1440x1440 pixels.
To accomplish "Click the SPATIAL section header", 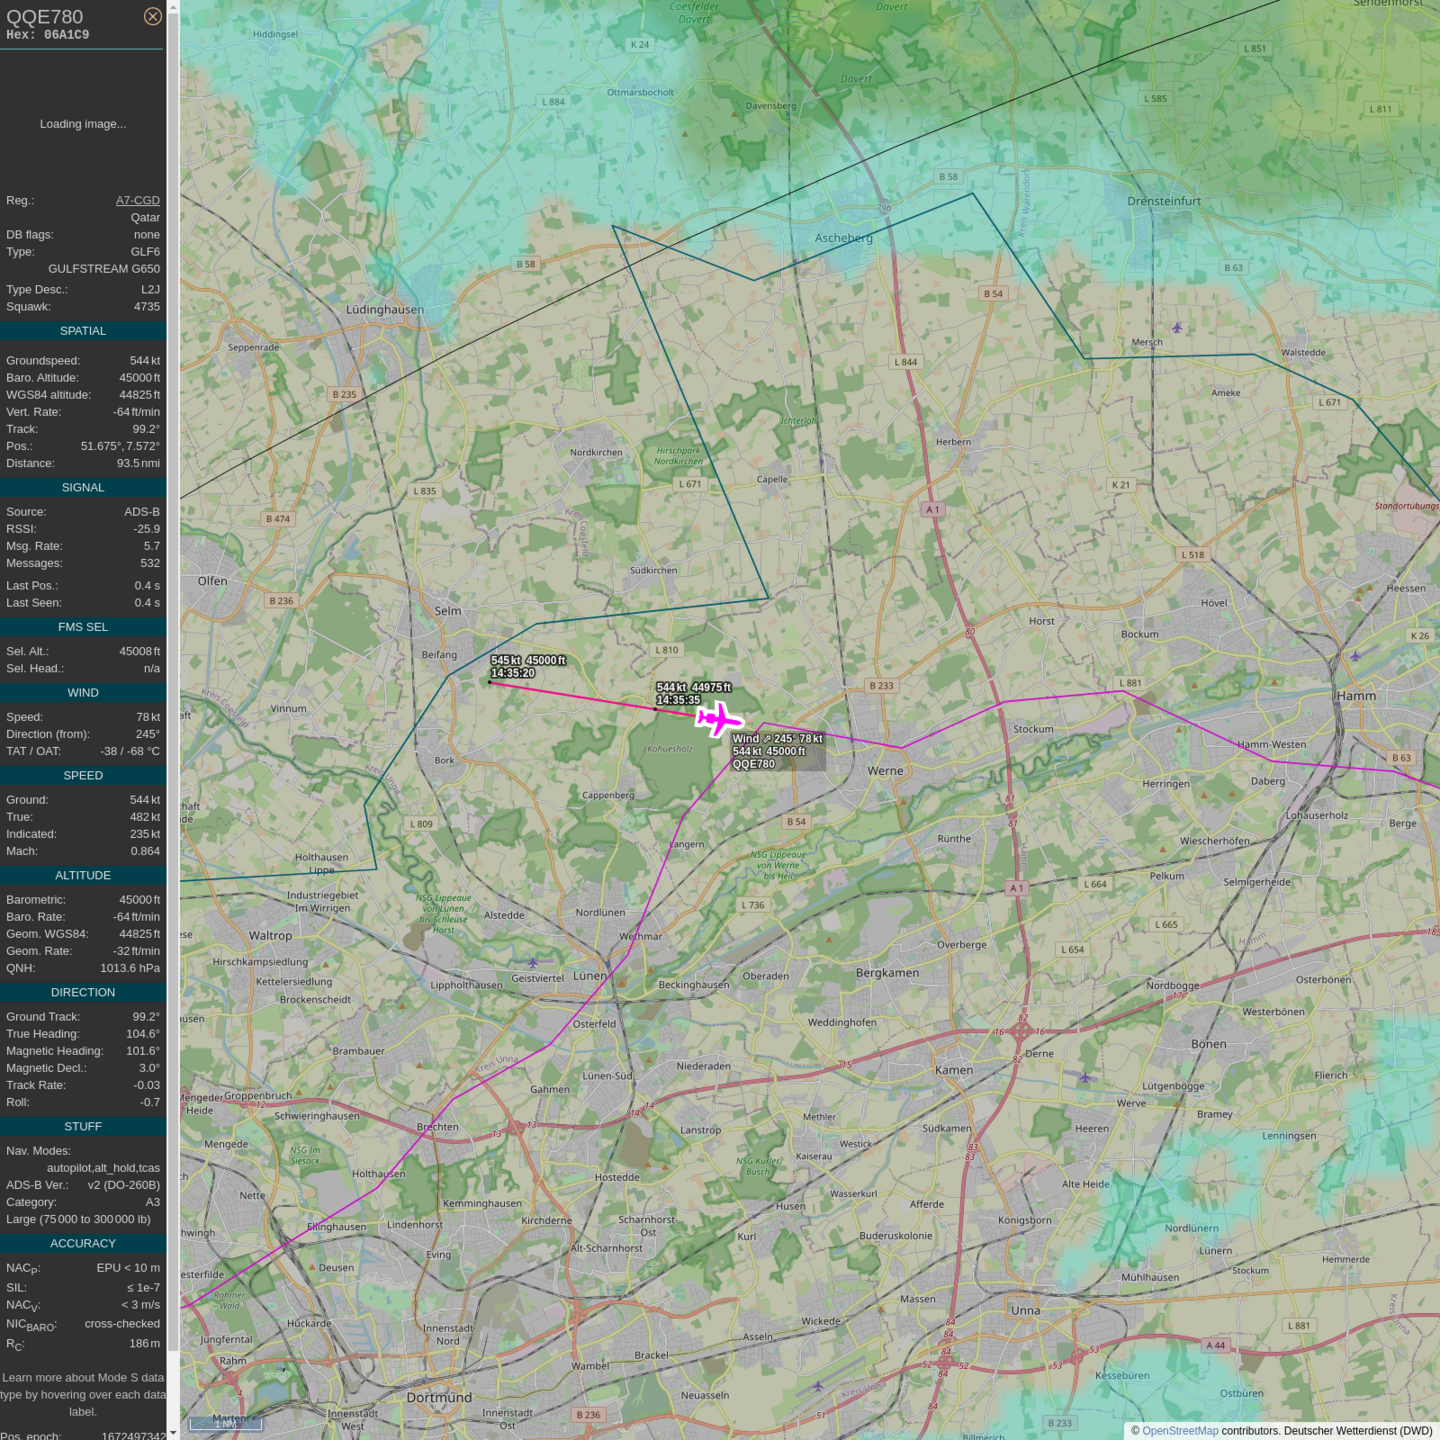I will (x=83, y=331).
